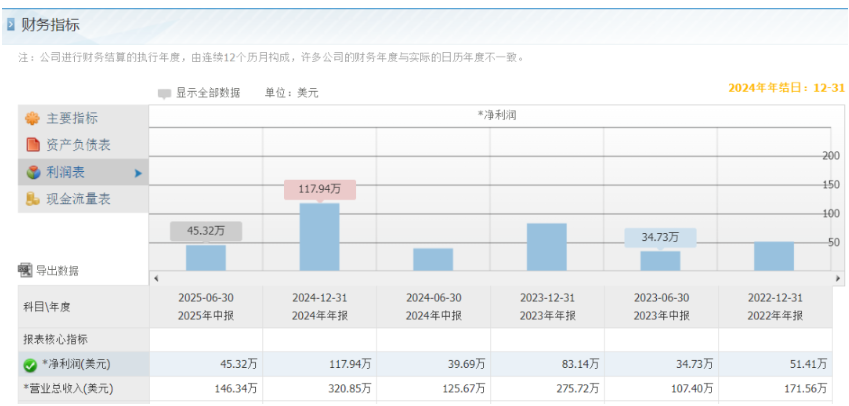Open the 资产负债表 tab
This screenshot has height=406, width=849.
tap(83, 145)
